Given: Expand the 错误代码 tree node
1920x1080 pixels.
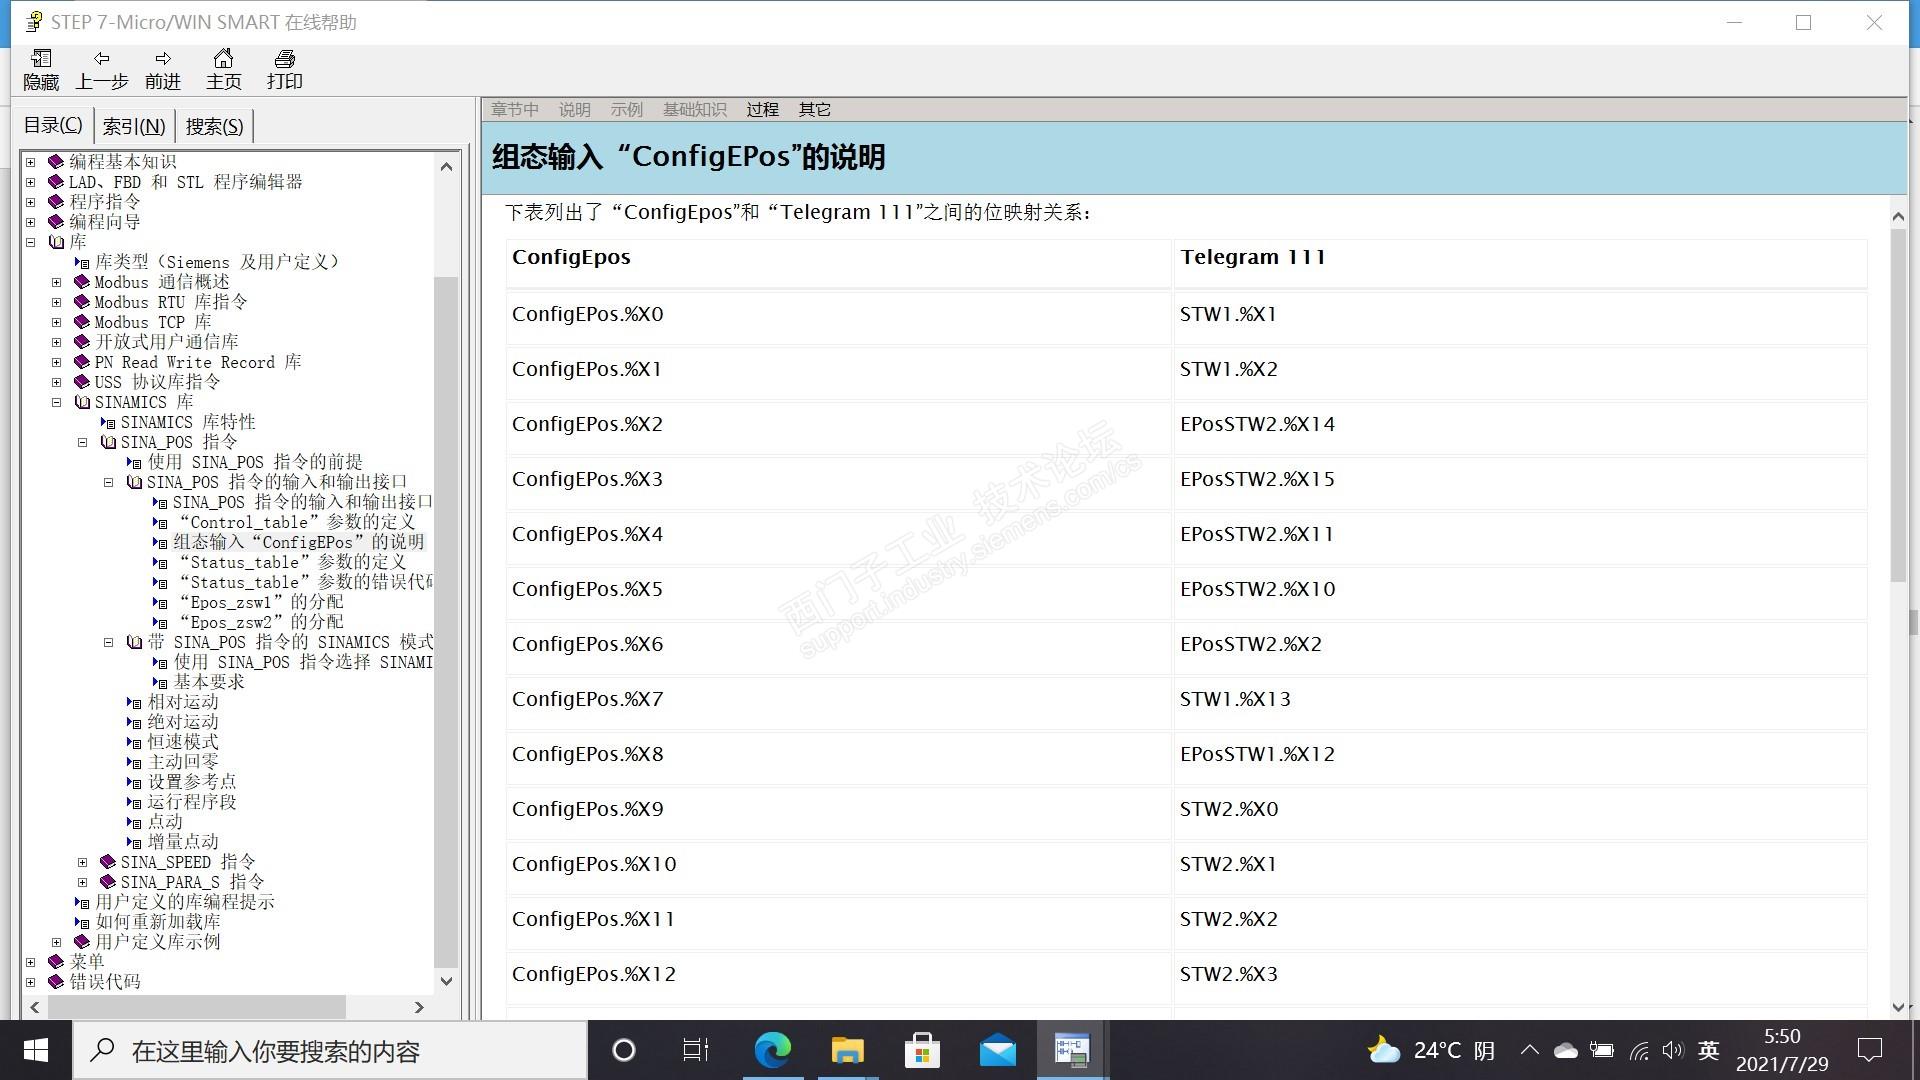Looking at the screenshot, I should [x=31, y=982].
